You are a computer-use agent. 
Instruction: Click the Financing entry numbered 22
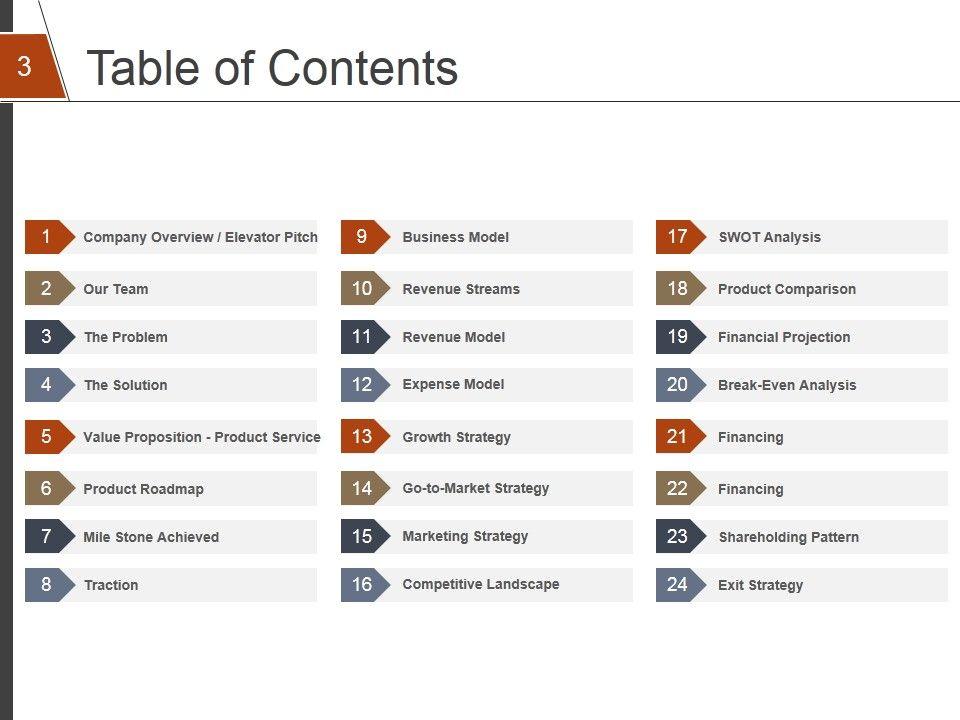click(x=750, y=490)
